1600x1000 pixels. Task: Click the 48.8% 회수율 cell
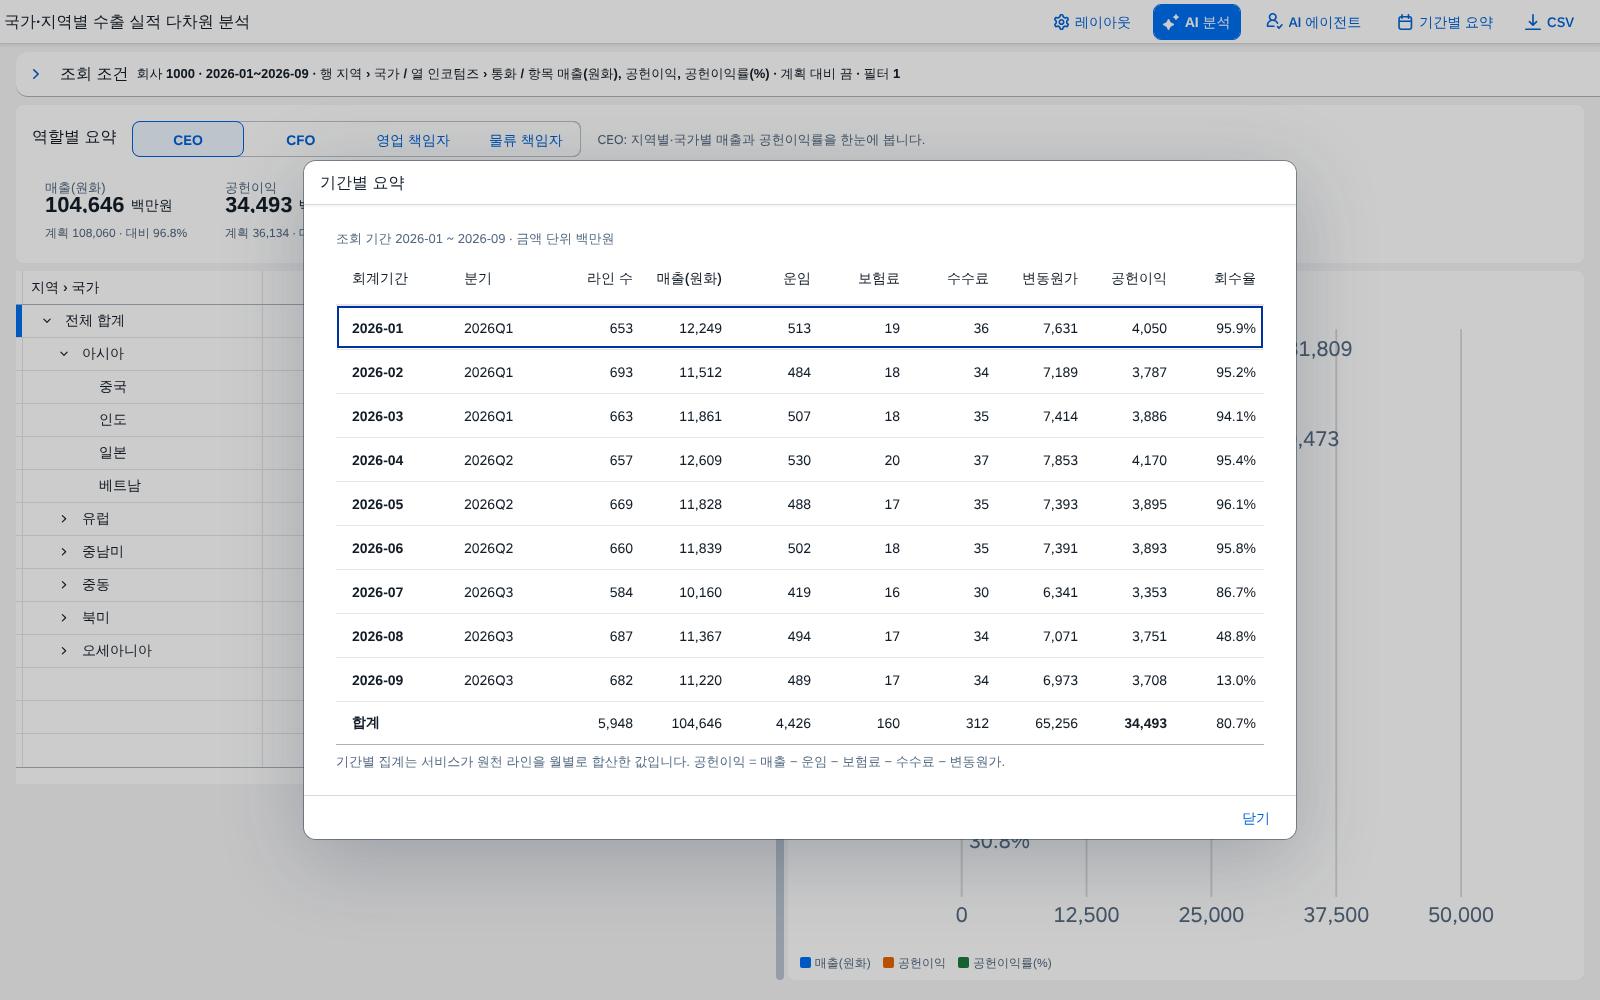(1235, 636)
